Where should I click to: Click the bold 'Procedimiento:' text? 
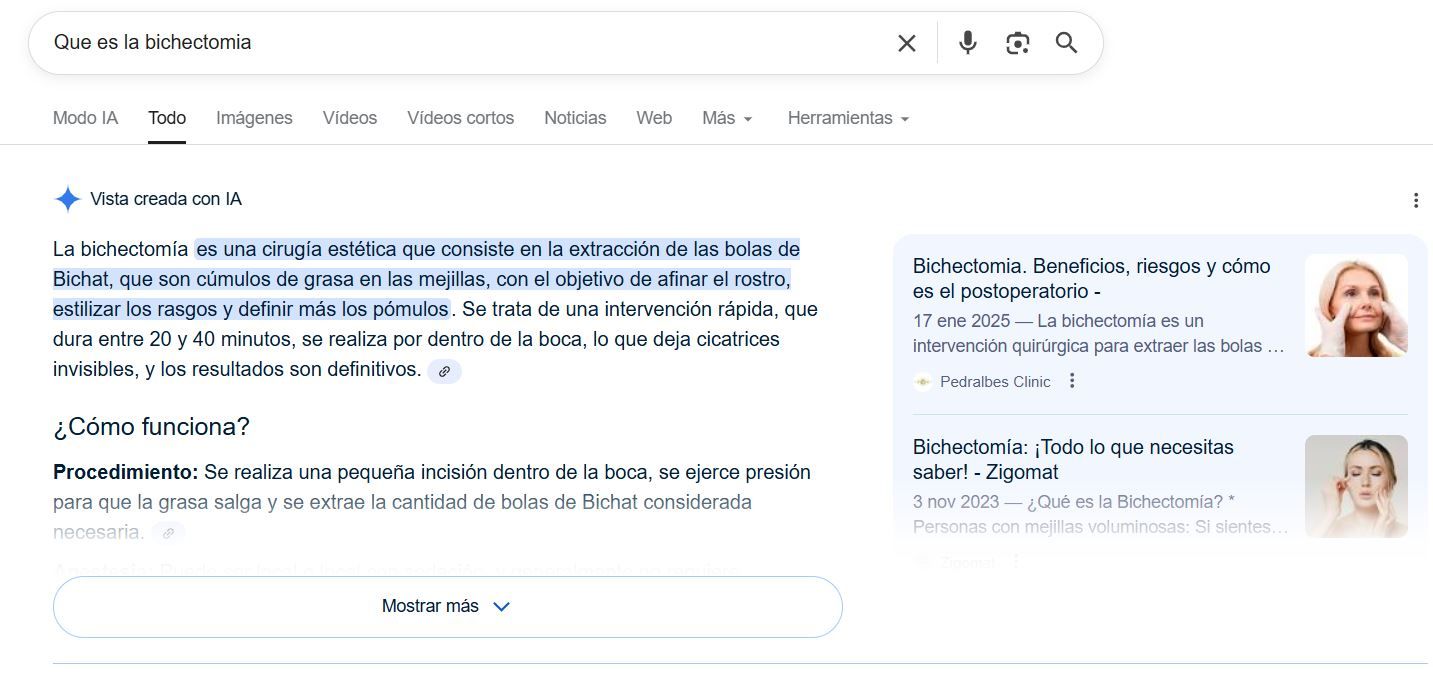(126, 472)
